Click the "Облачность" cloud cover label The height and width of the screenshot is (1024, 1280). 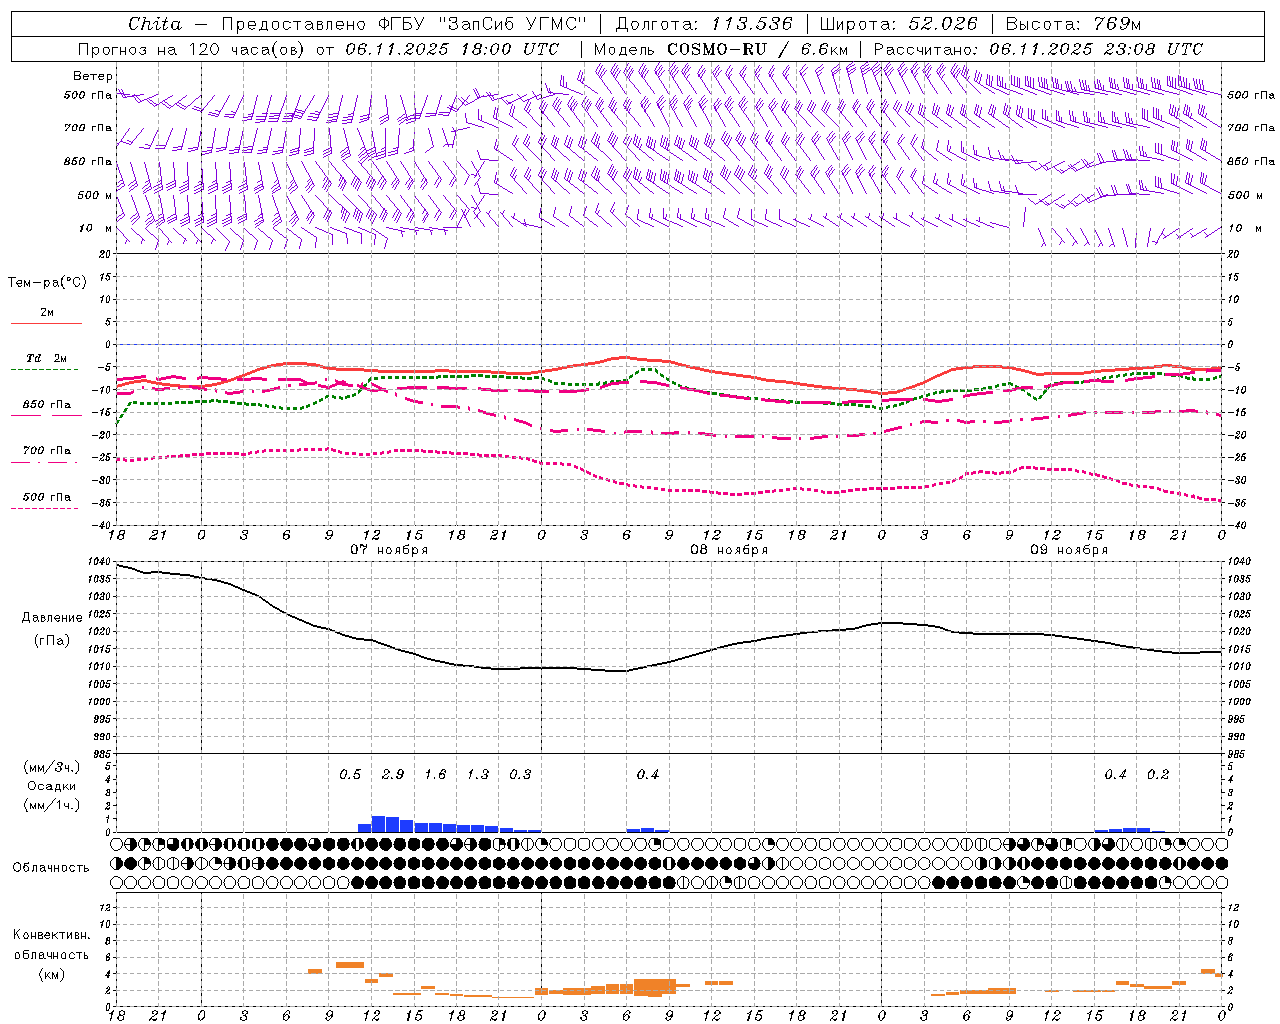[51, 868]
